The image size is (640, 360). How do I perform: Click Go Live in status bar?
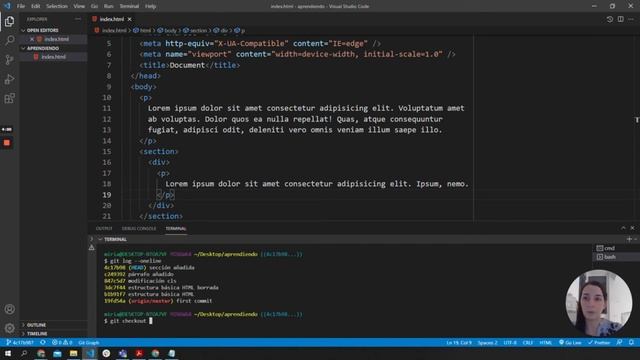(x=570, y=342)
